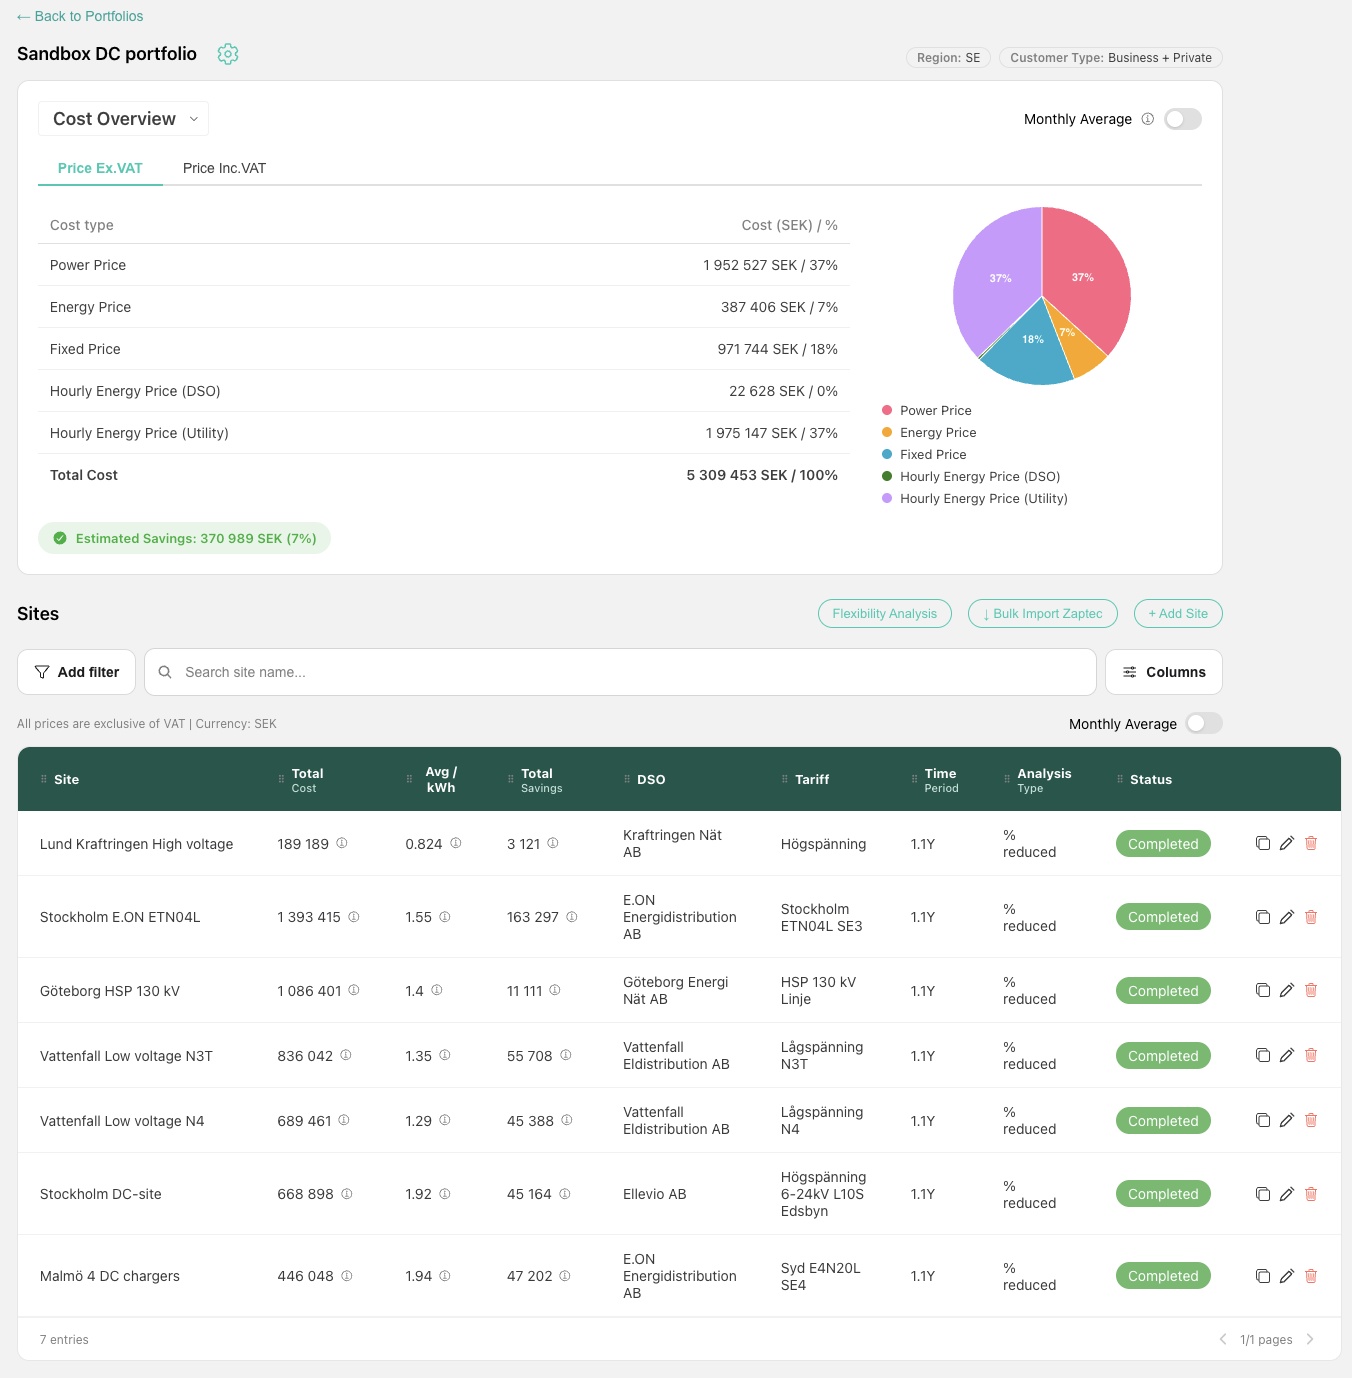Sort by Avg / kWh column header
This screenshot has height=1378, width=1352.
[x=440, y=780]
